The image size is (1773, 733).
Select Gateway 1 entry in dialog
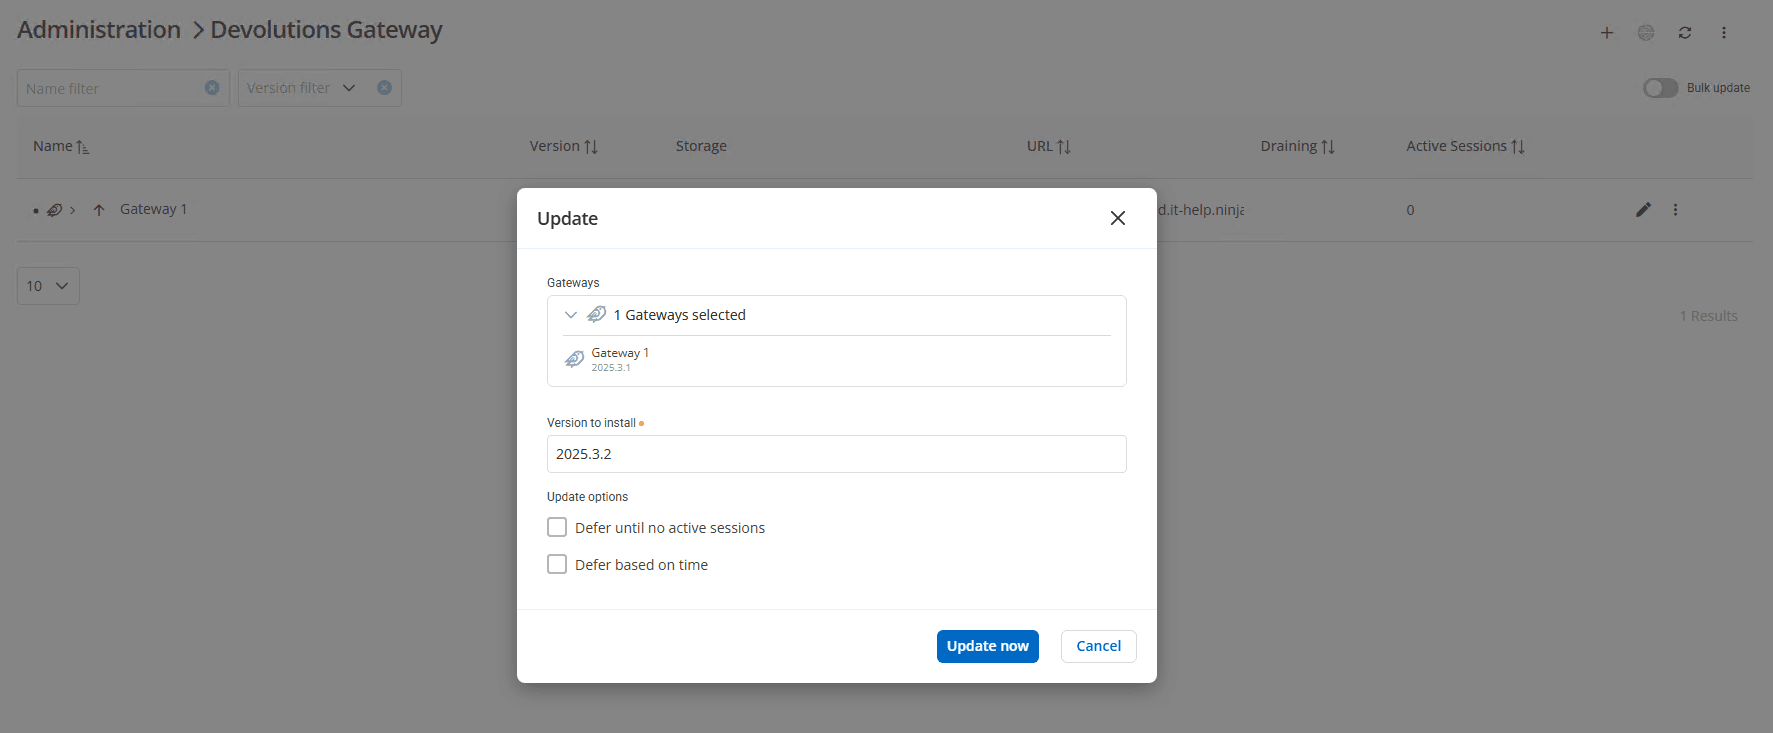(836, 360)
